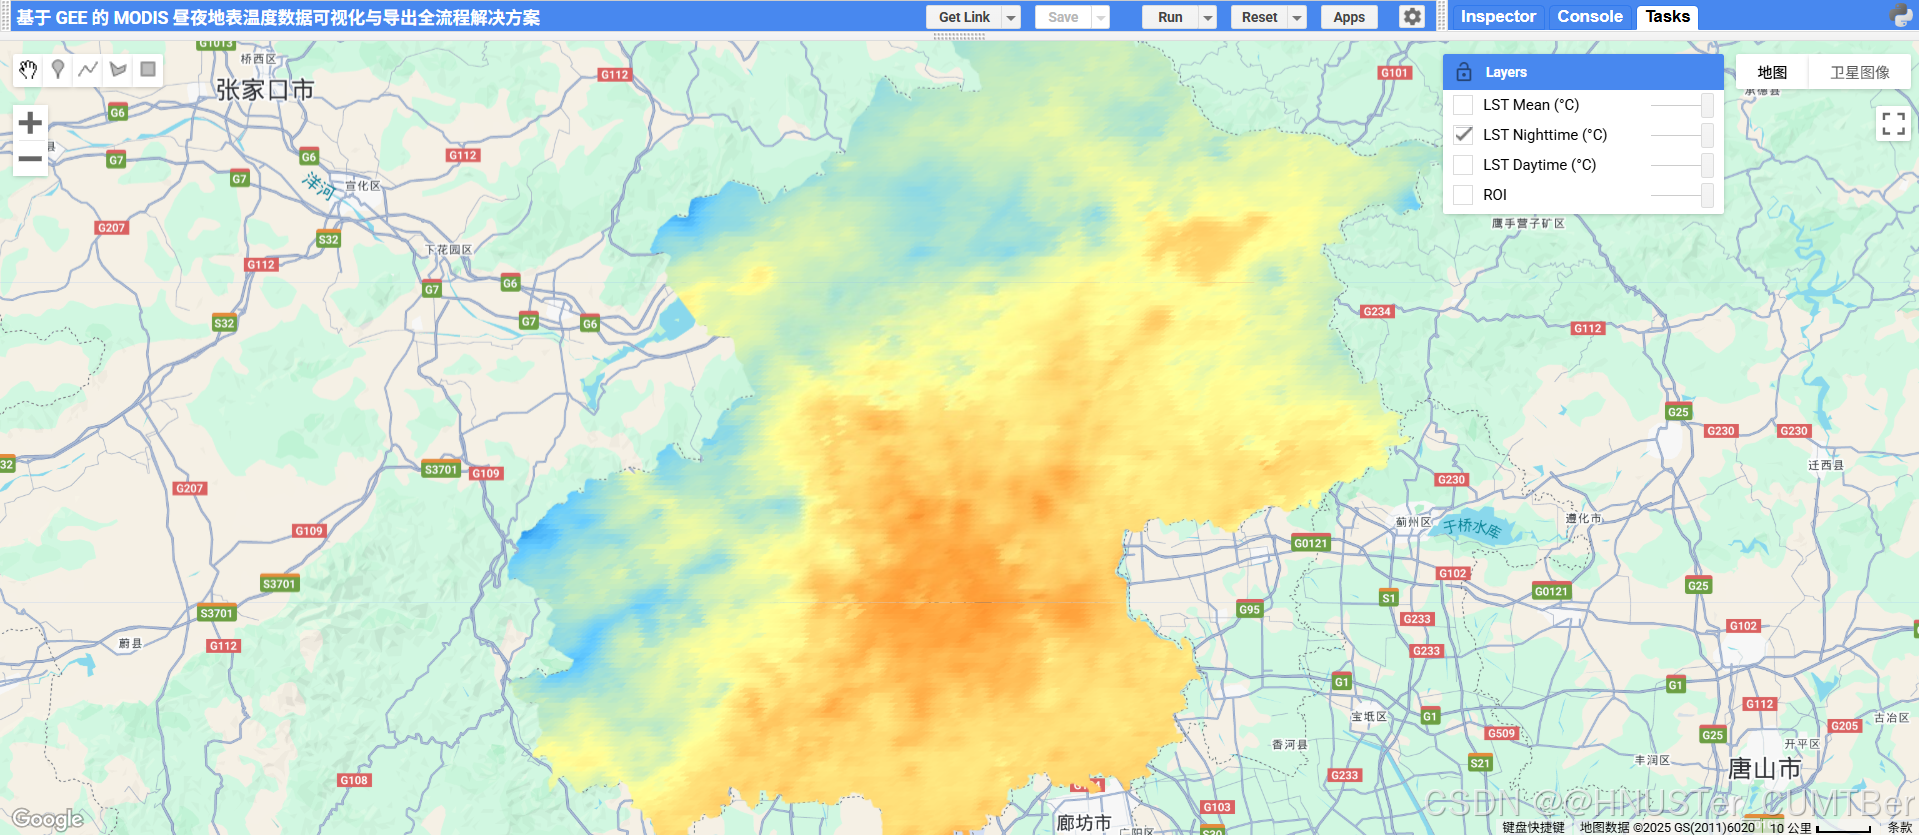Switch to the Inspector tab
Screen dimensions: 1919x835
click(1498, 17)
